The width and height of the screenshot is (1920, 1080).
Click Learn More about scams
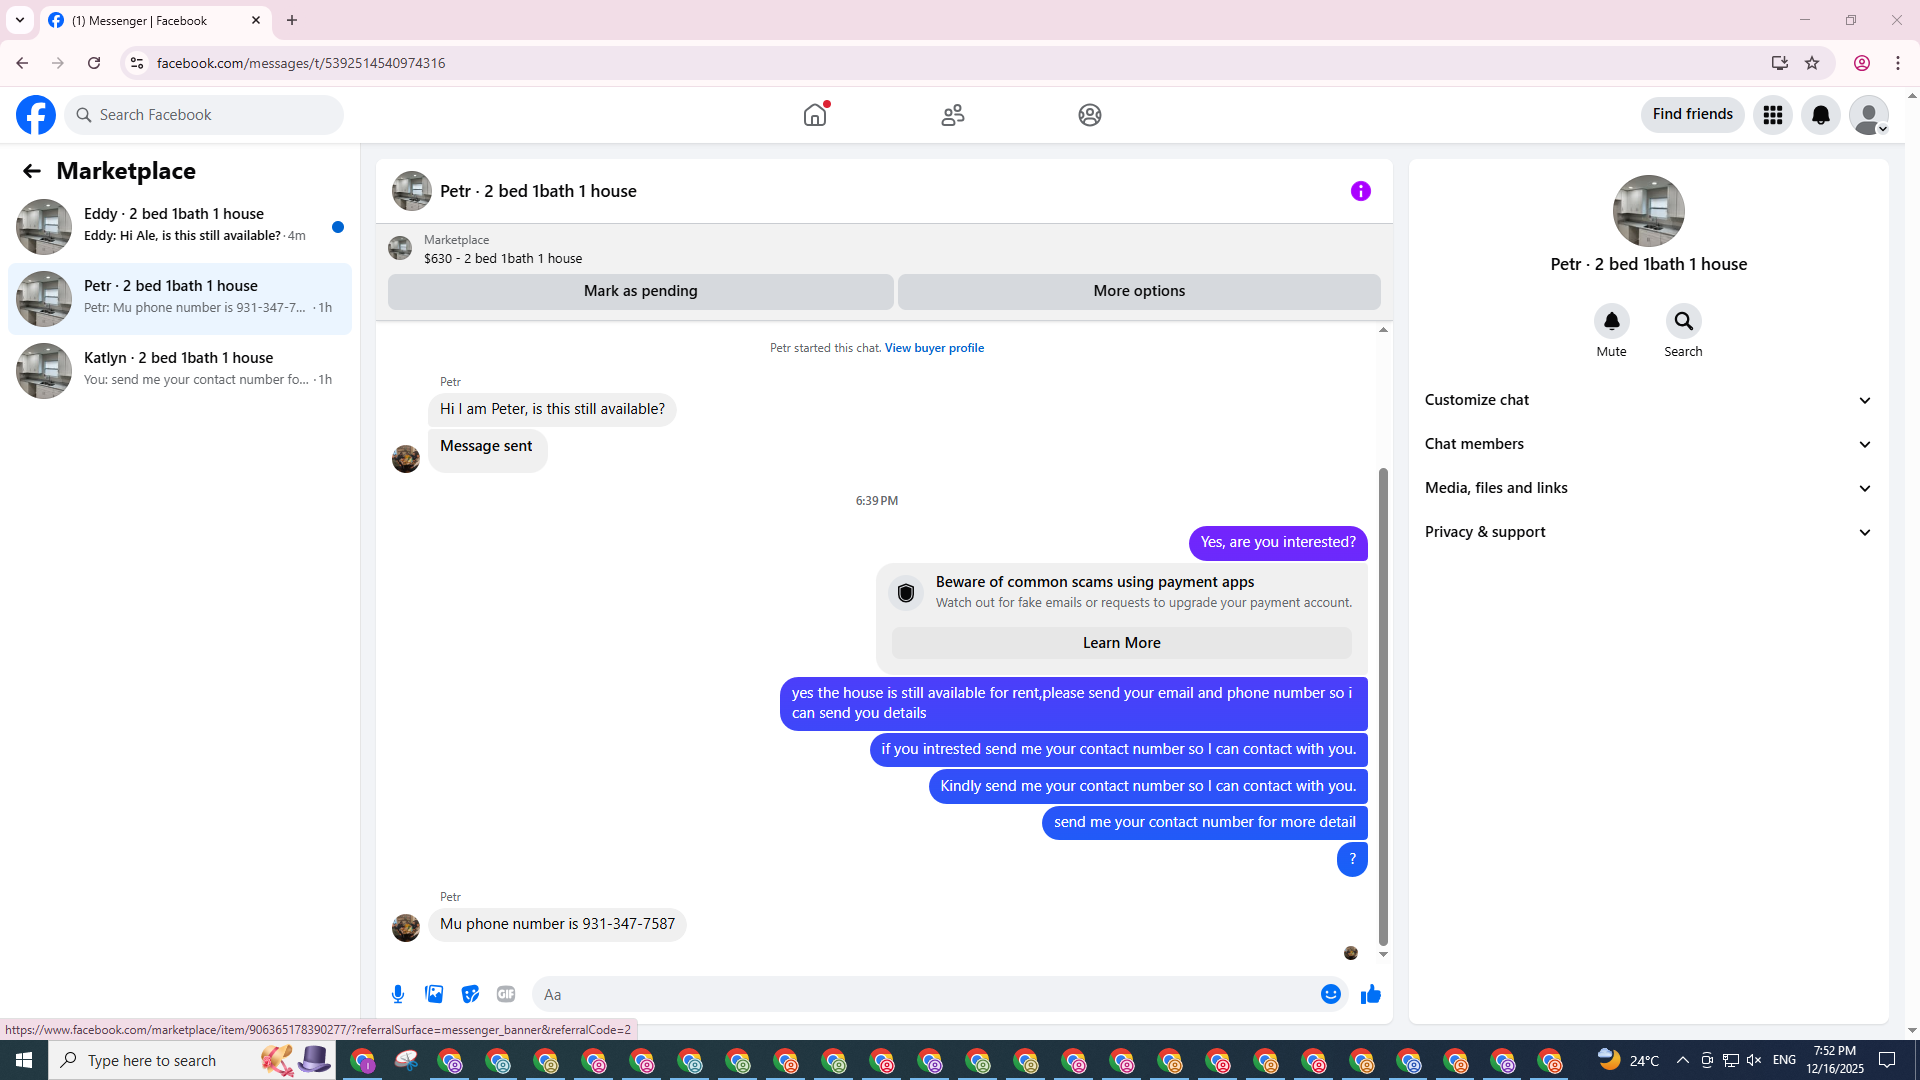[1121, 643]
